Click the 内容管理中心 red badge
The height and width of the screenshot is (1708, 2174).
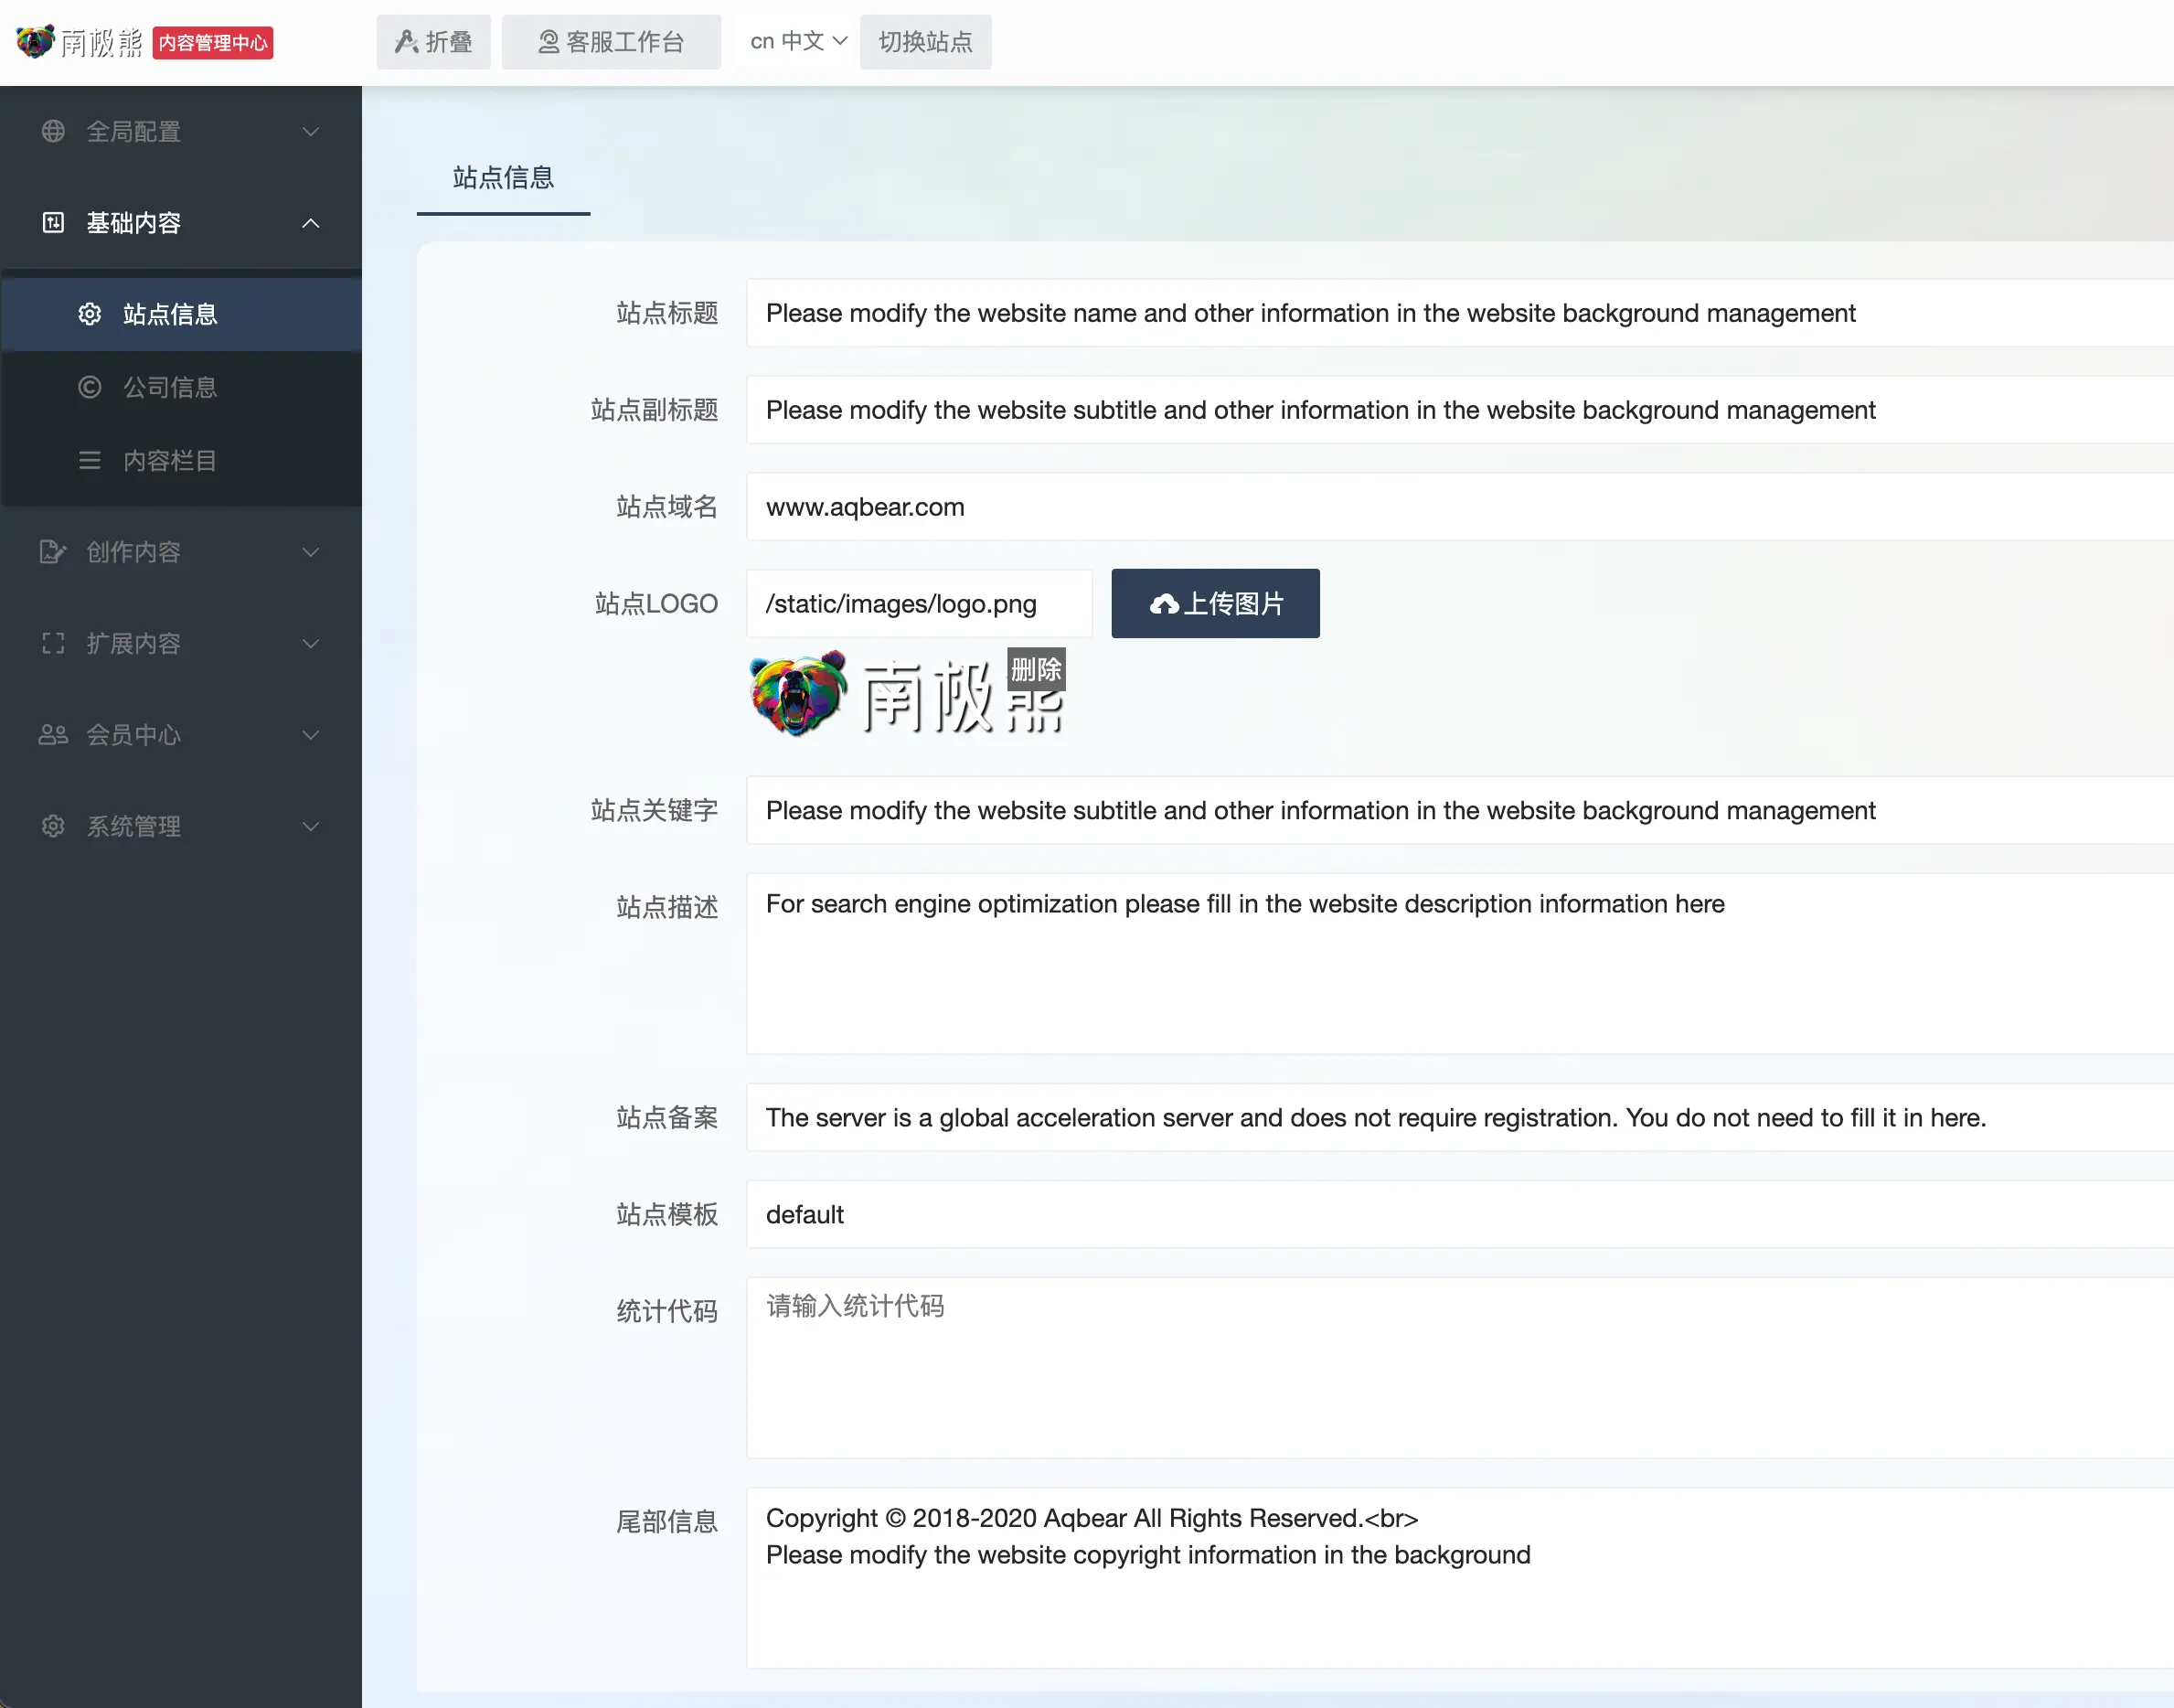coord(213,43)
